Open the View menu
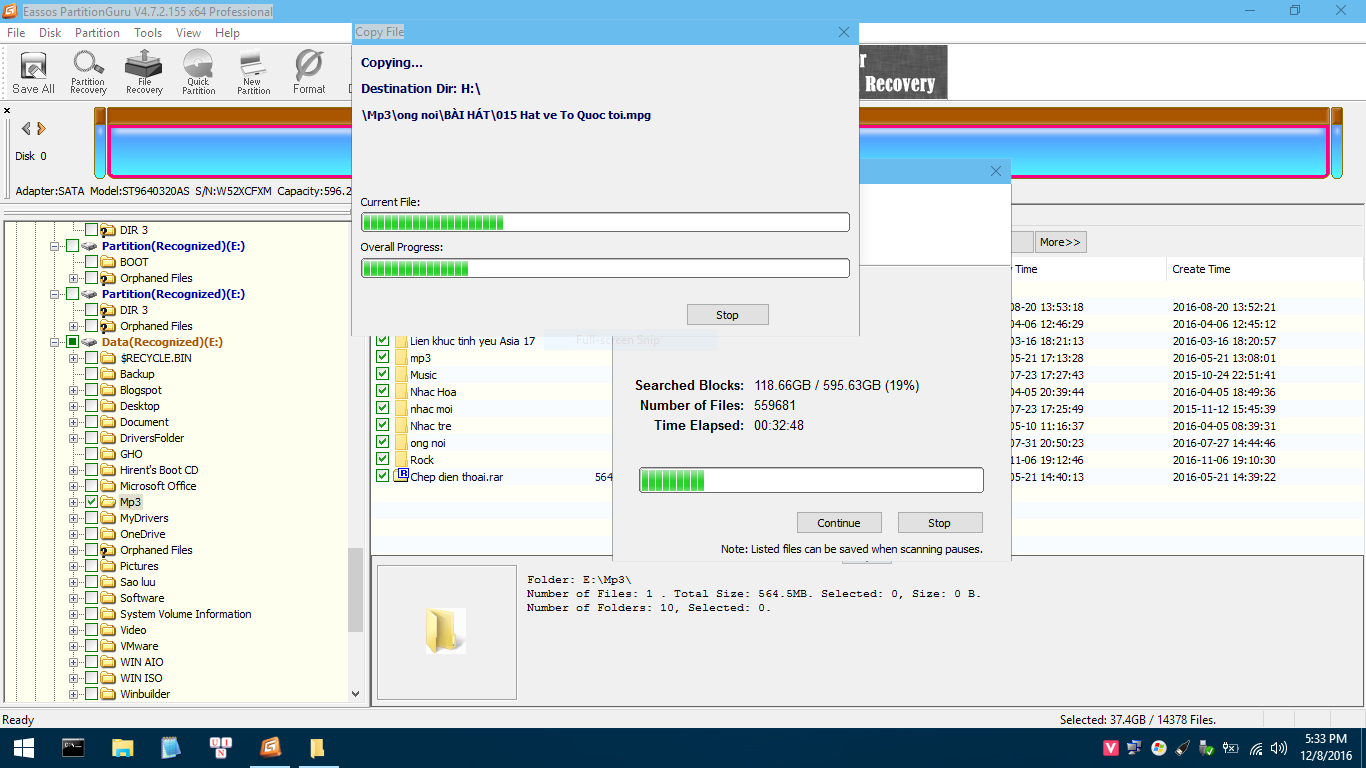 tap(188, 33)
